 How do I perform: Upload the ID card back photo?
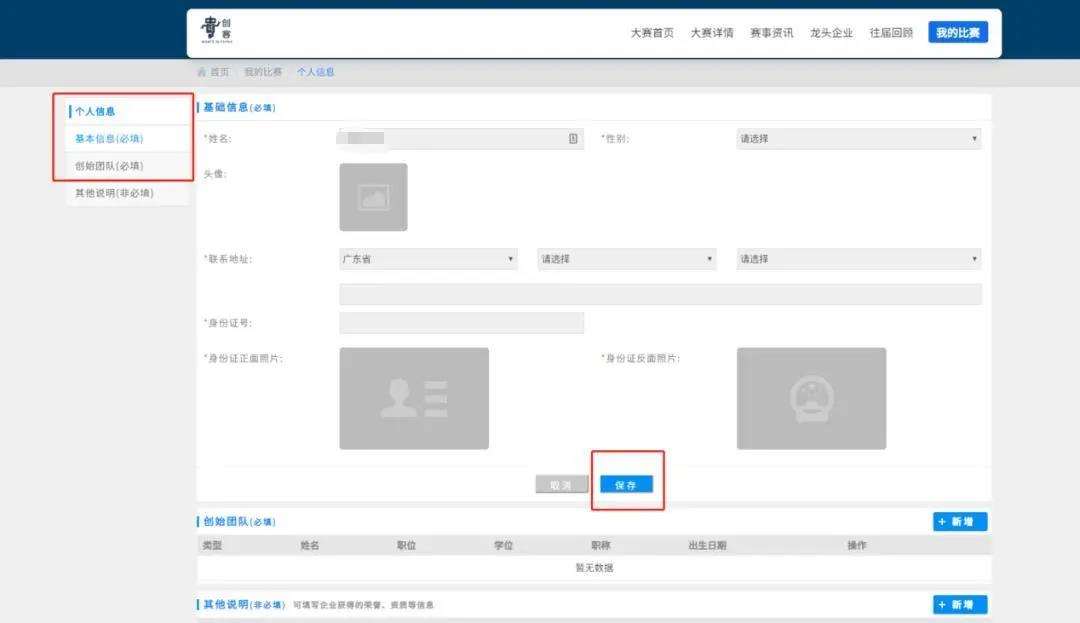[x=811, y=398]
